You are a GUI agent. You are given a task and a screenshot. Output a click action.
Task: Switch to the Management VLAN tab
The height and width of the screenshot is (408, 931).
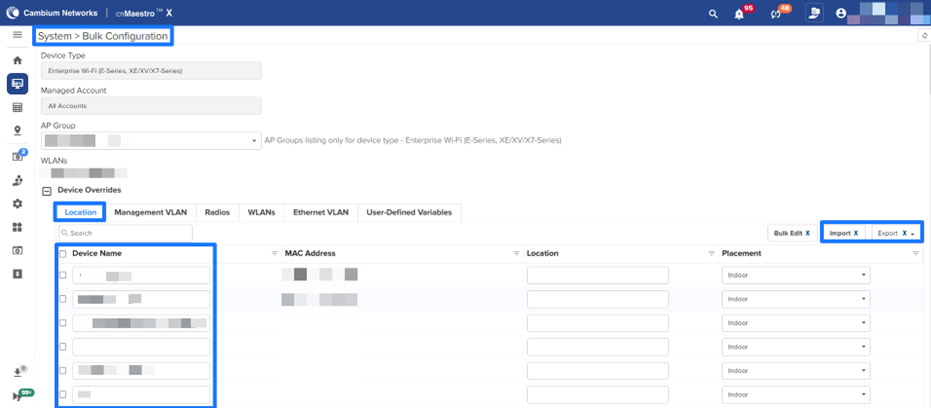tap(150, 212)
